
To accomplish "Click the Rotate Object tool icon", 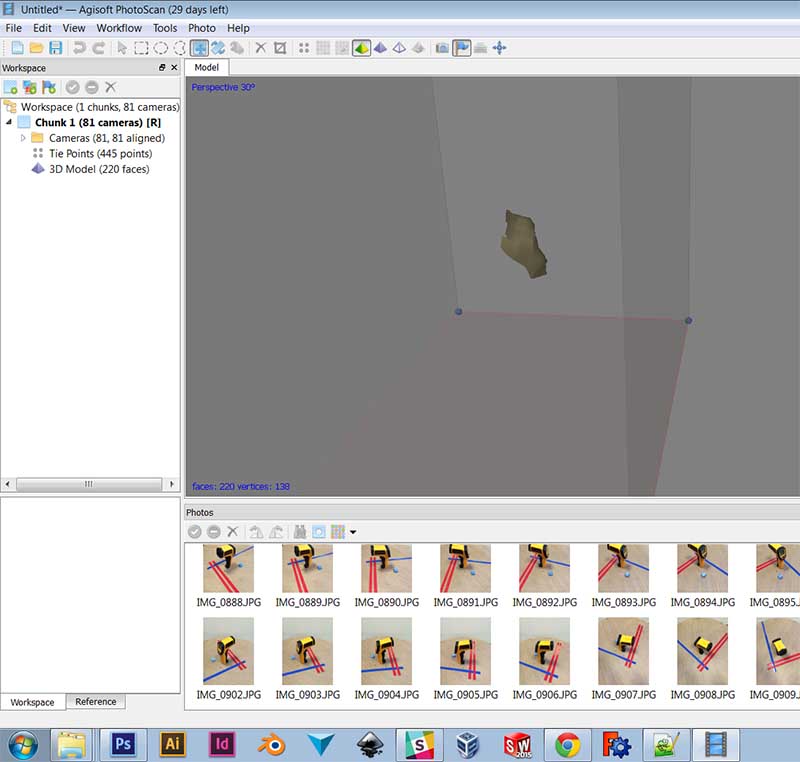I will pyautogui.click(x=237, y=48).
